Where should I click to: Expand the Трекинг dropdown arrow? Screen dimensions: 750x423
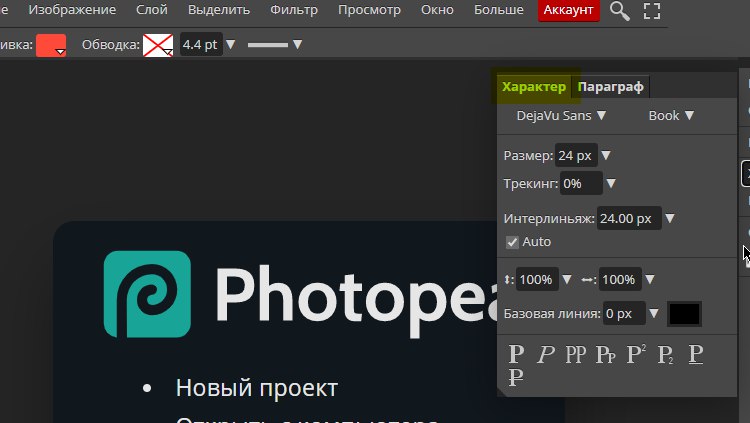611,183
